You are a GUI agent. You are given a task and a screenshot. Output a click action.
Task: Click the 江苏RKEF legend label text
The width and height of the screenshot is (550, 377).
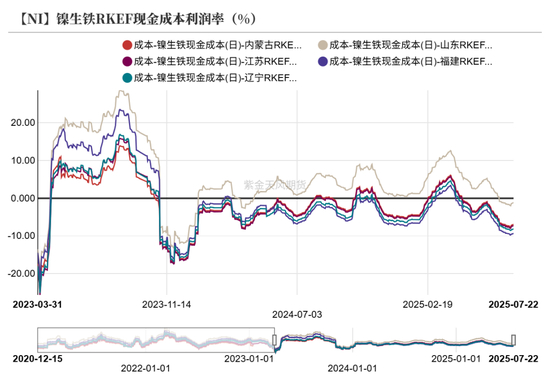[215, 62]
